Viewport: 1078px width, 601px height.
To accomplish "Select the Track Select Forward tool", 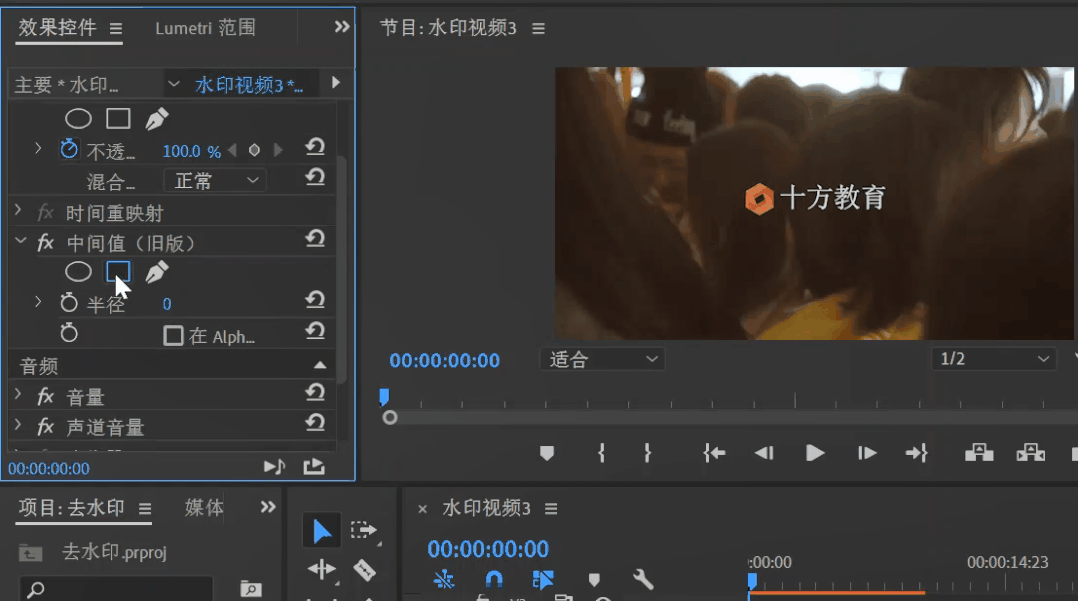I will pyautogui.click(x=364, y=530).
